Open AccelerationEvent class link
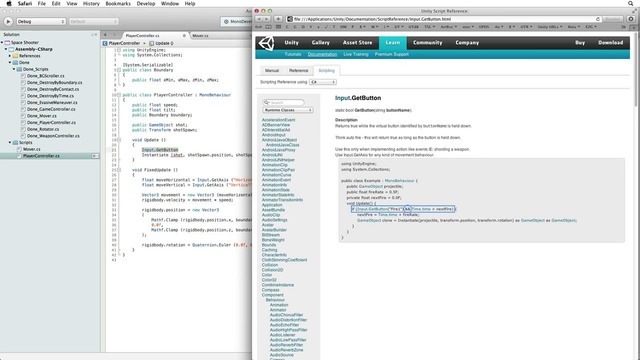 [x=278, y=120]
